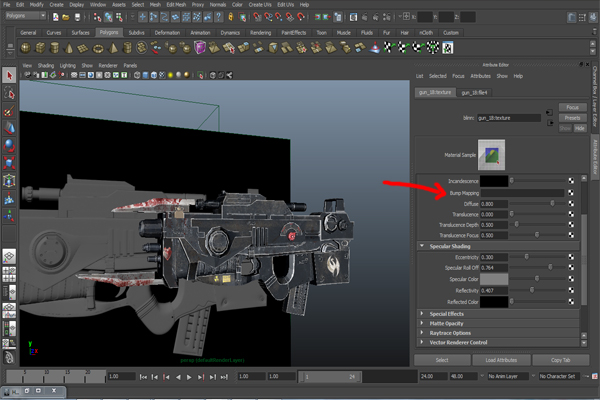This screenshot has height=400, width=600.
Task: Open the gun_18:file4 attribute tab
Action: pos(474,93)
